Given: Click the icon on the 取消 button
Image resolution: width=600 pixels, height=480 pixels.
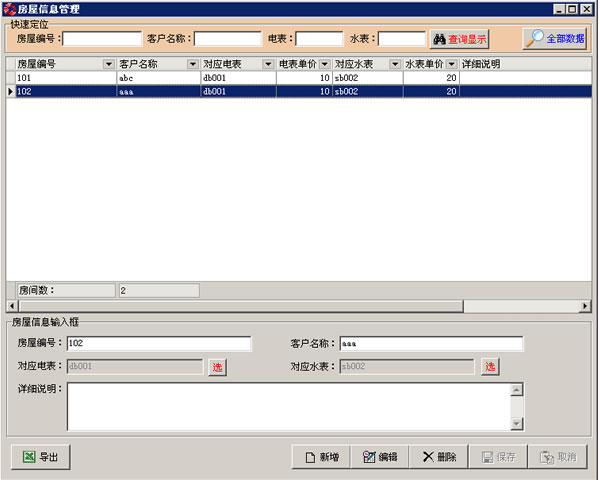Looking at the screenshot, I should 546,457.
